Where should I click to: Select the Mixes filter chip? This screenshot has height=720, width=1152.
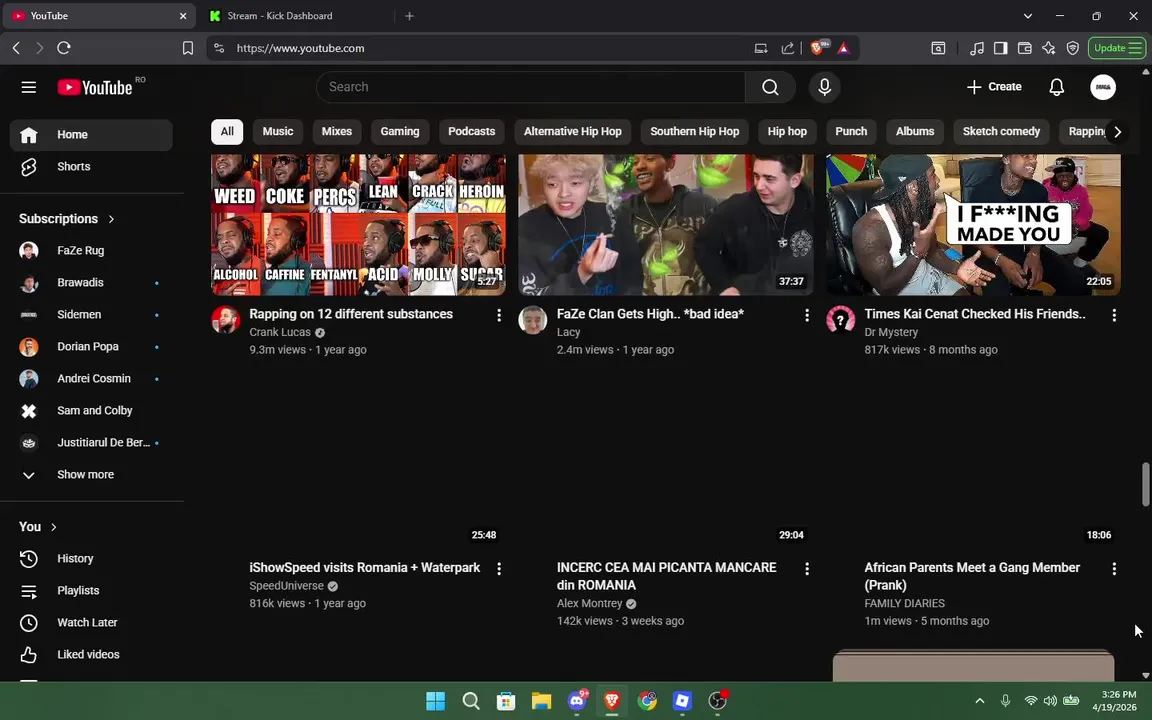click(x=336, y=132)
